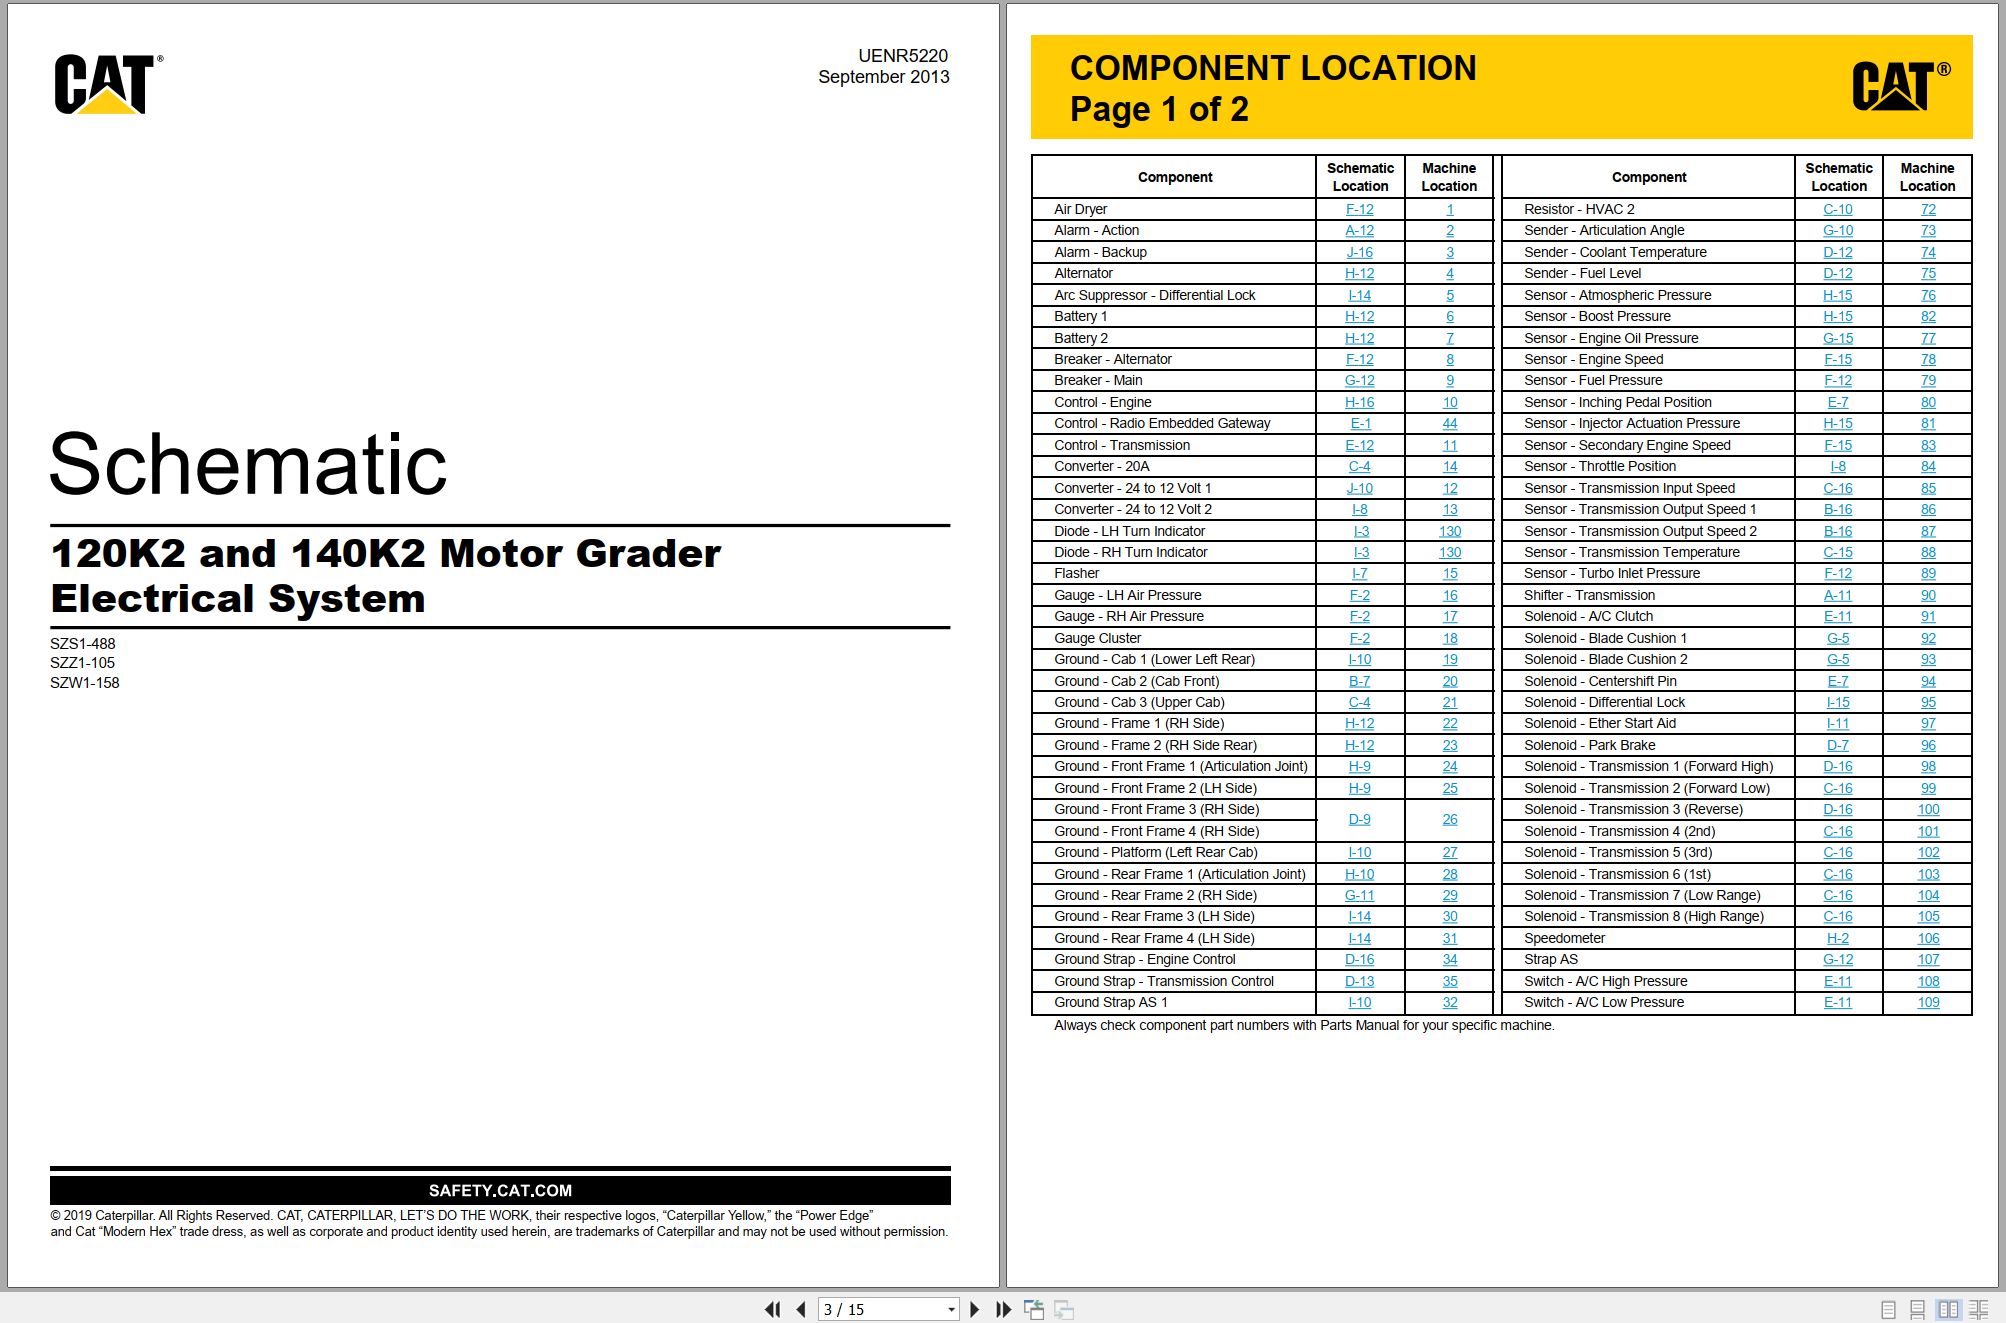
Task: Select continuous facing page layout
Action: [x=1978, y=1309]
